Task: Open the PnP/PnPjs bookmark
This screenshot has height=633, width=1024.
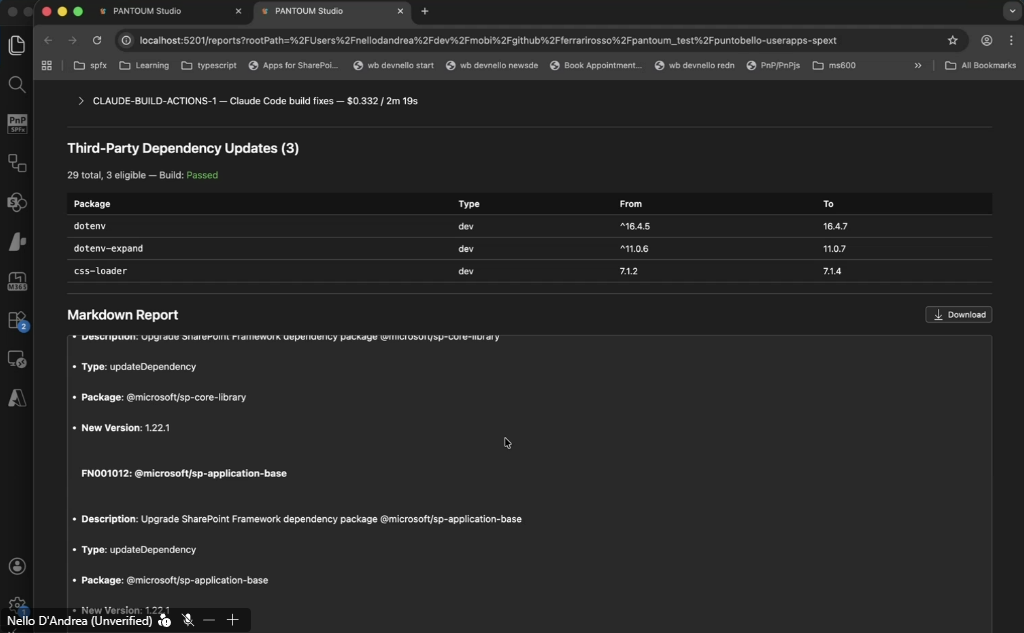Action: [x=773, y=66]
